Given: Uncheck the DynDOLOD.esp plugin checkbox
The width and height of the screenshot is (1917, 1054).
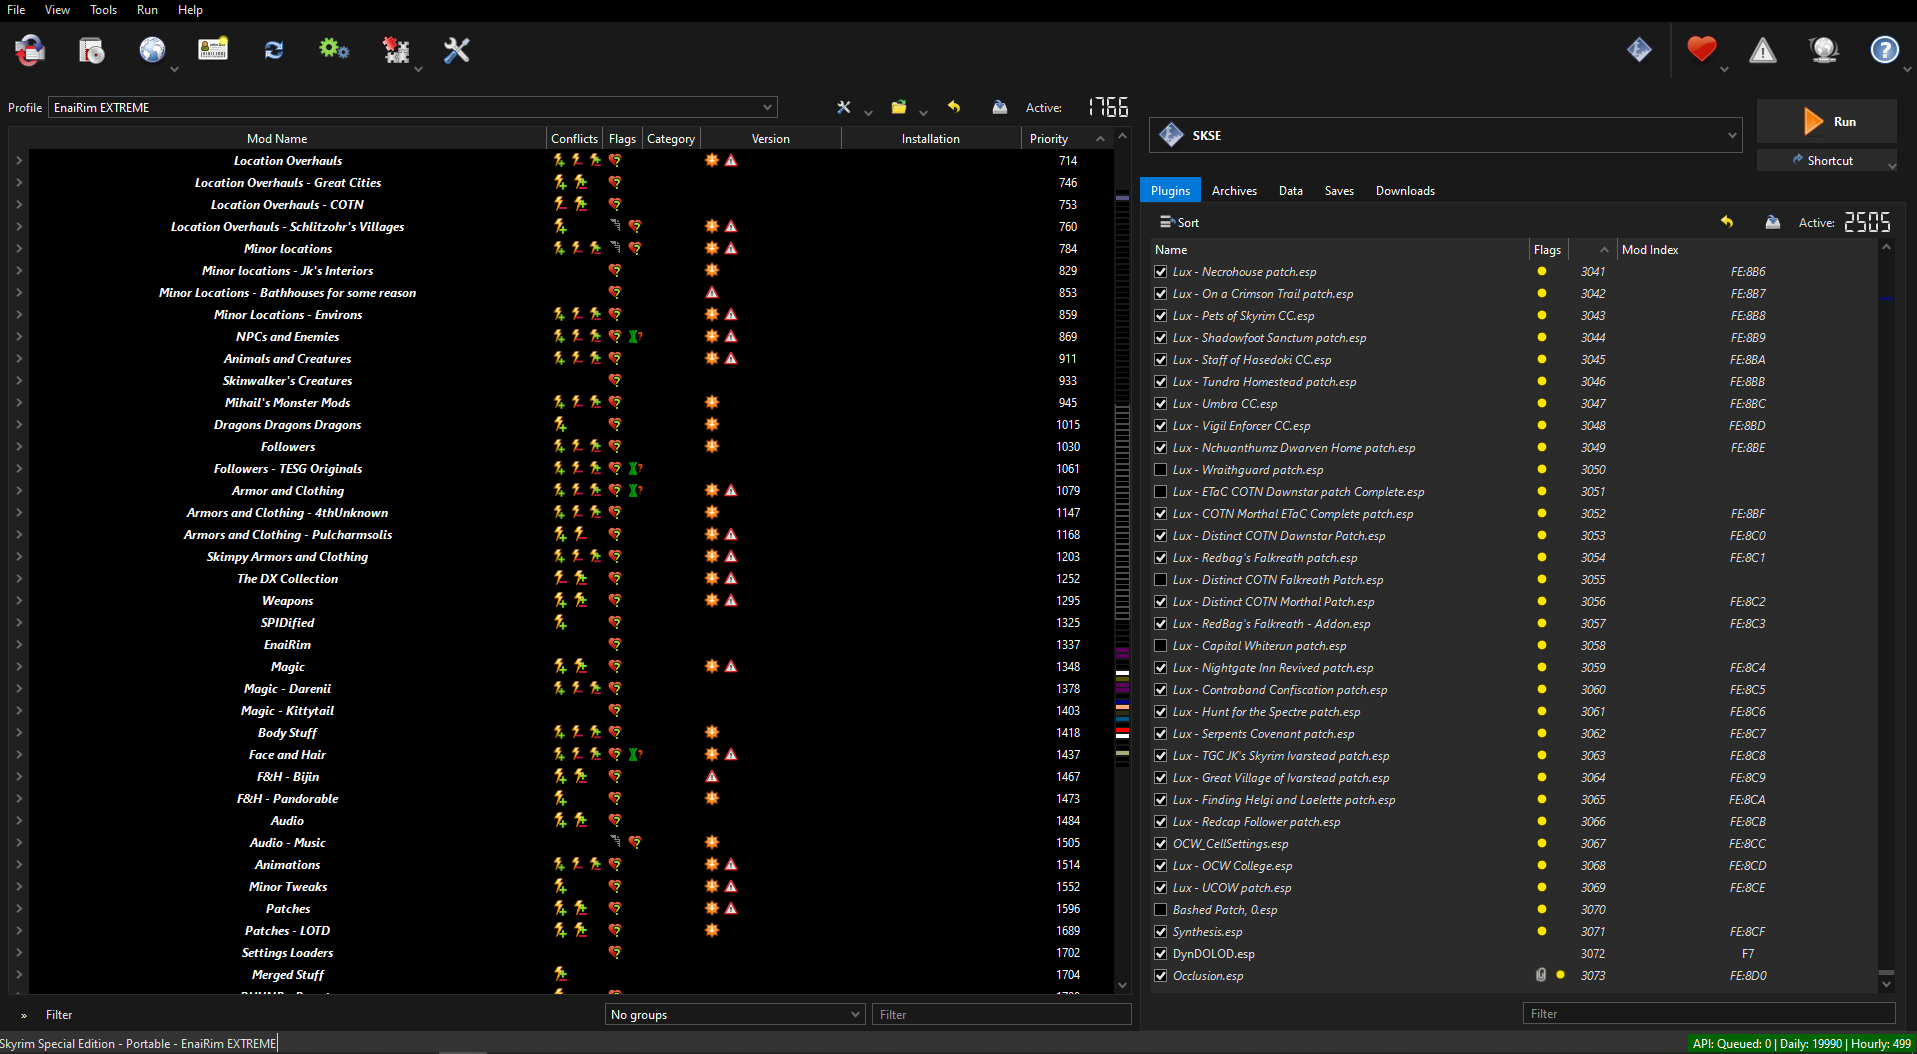Looking at the screenshot, I should pos(1161,954).
